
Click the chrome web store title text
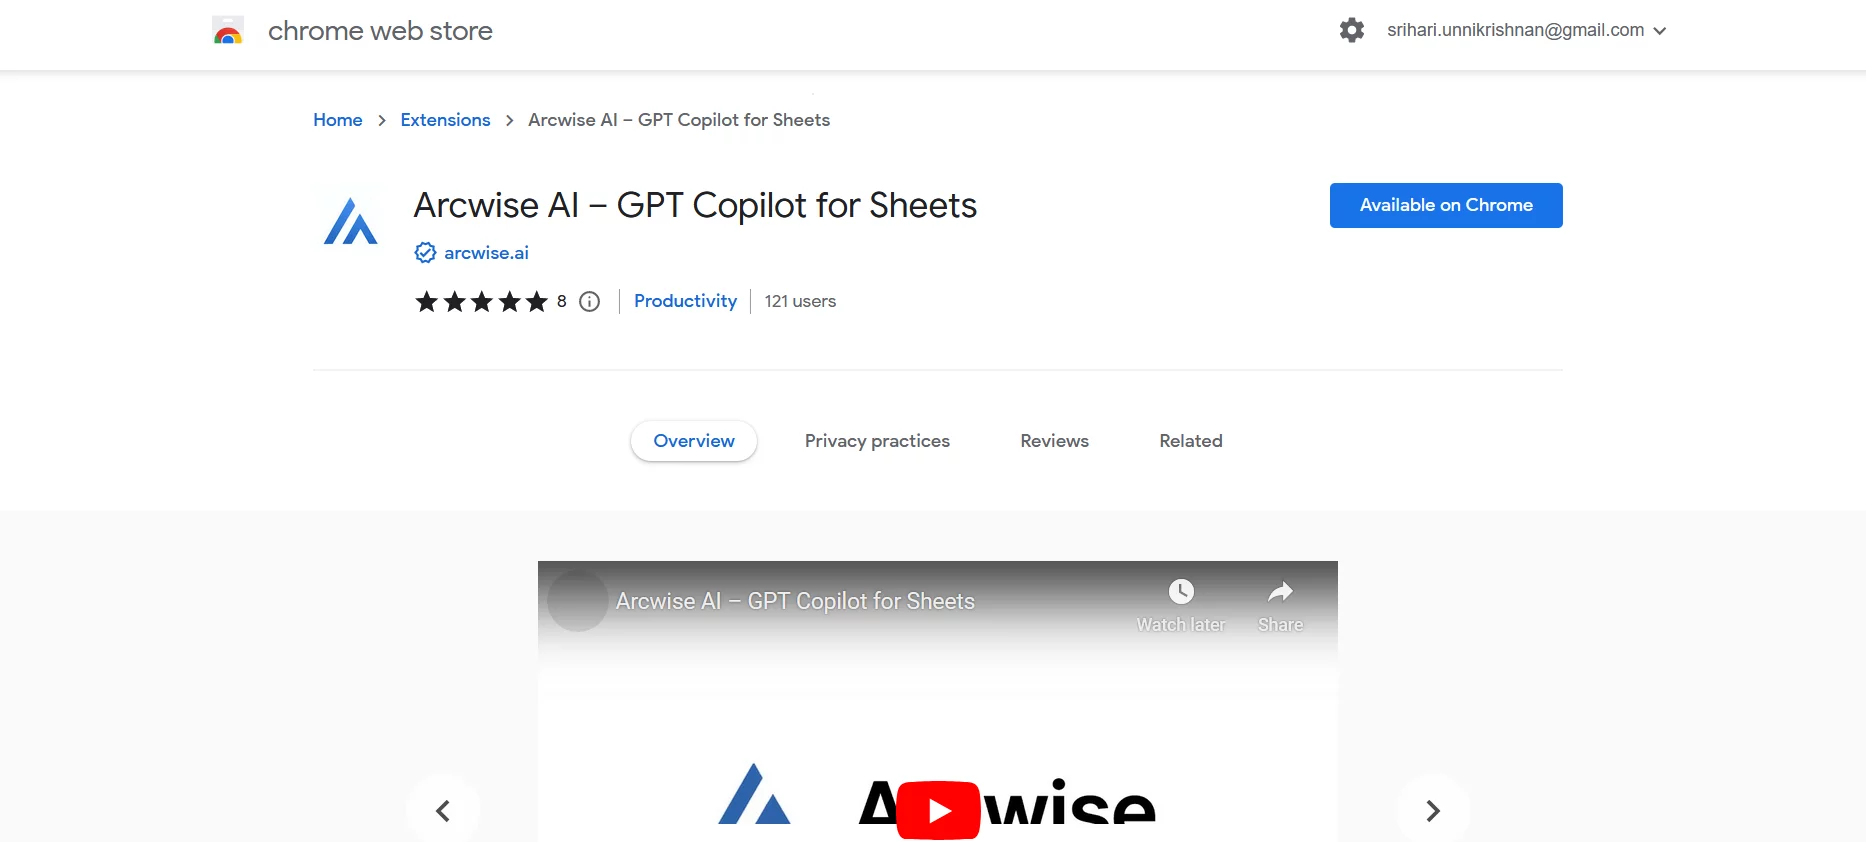(380, 31)
